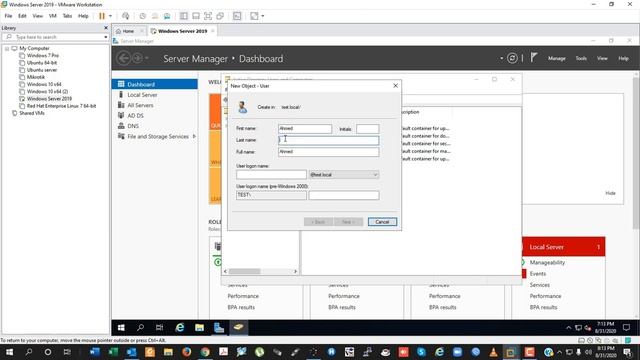This screenshot has width=640, height=360.
Task: Open Server Manager Manage menu
Action: pyautogui.click(x=557, y=58)
